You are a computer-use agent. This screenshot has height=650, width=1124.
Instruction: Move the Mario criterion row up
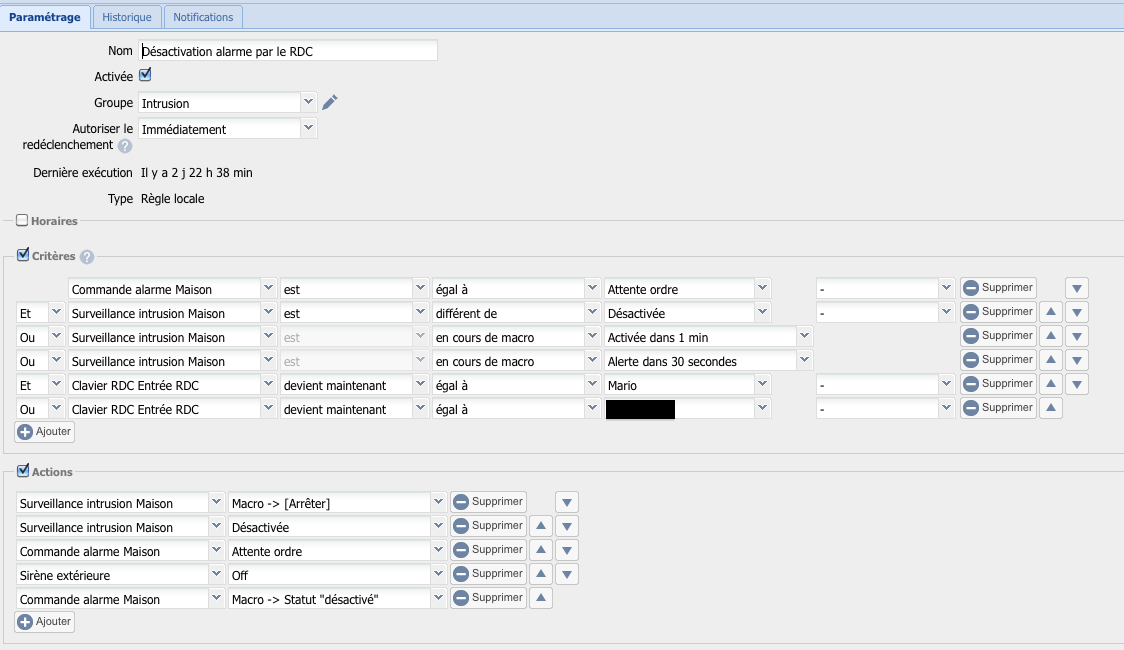click(1050, 384)
